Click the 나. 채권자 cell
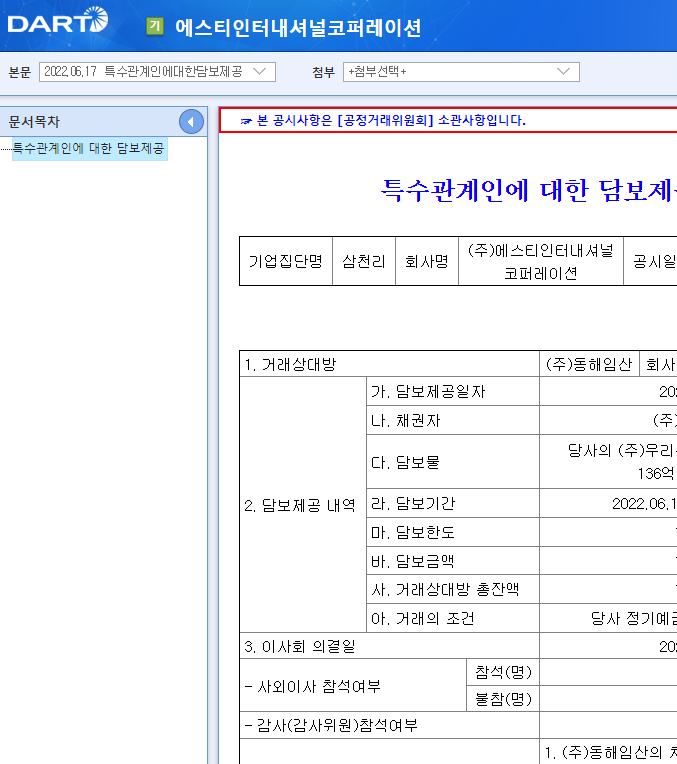Screen dimensions: 677x764 453,420
